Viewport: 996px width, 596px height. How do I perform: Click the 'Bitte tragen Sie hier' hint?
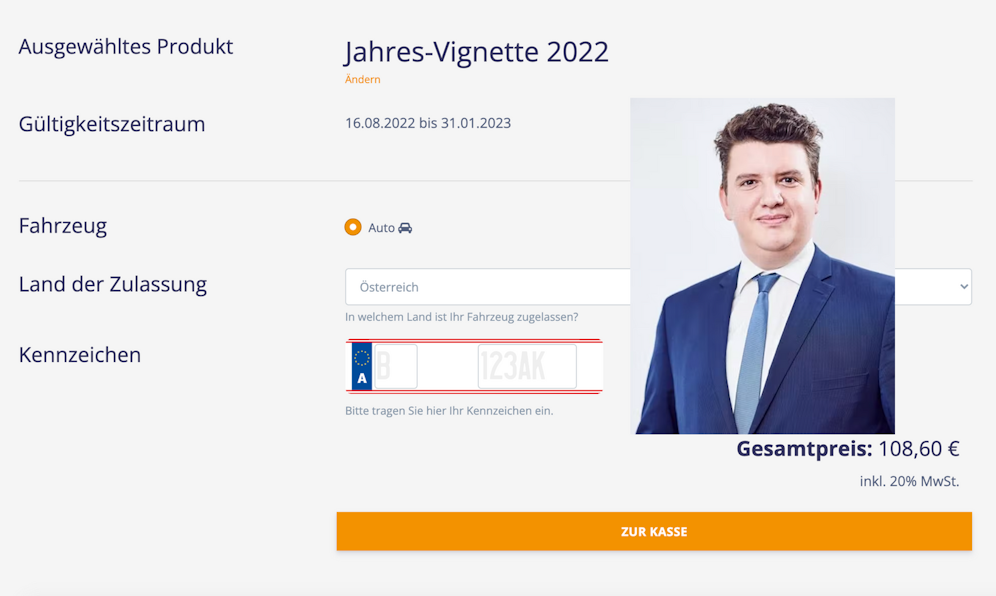(x=449, y=411)
